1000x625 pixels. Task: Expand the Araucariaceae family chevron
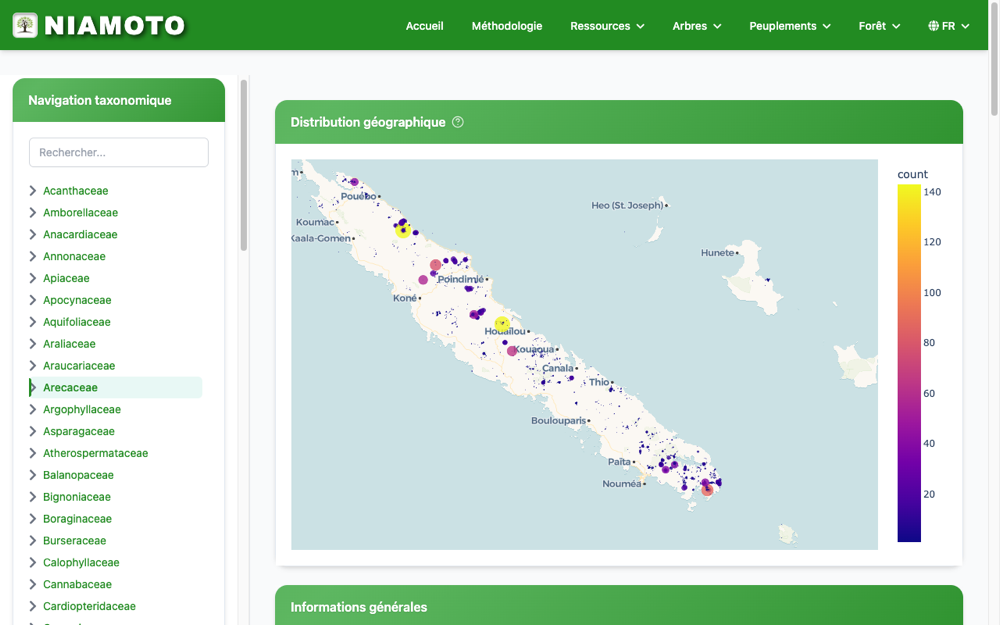point(33,365)
